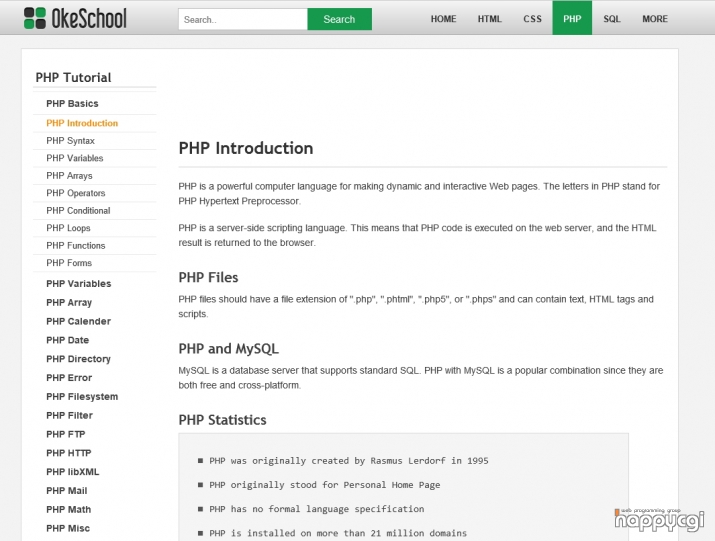Open the PHP Introduction sidebar link
This screenshot has width=715, height=541.
82,123
